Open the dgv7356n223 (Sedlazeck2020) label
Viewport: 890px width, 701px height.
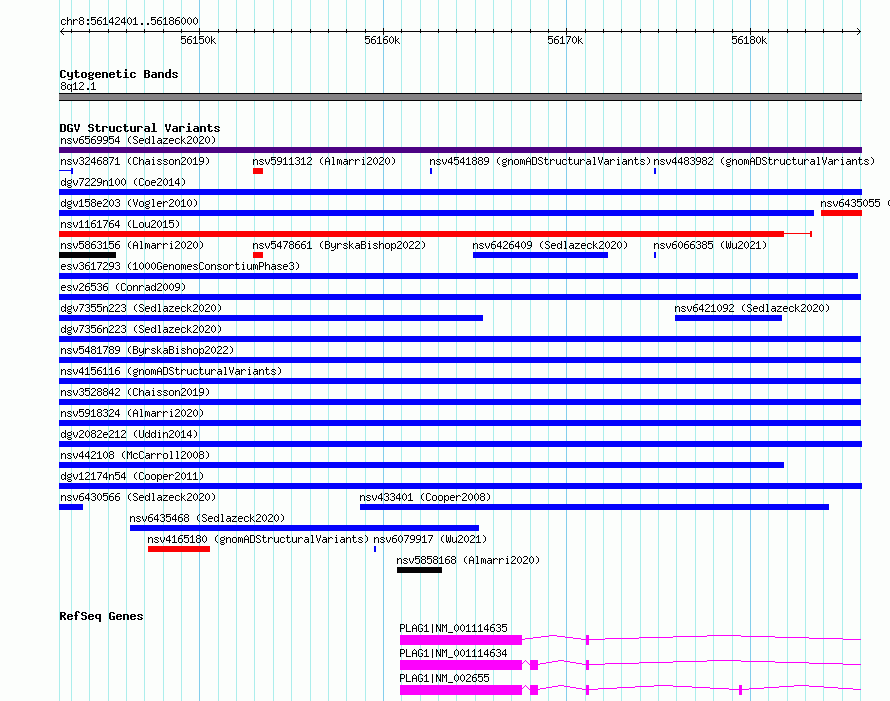click(141, 329)
